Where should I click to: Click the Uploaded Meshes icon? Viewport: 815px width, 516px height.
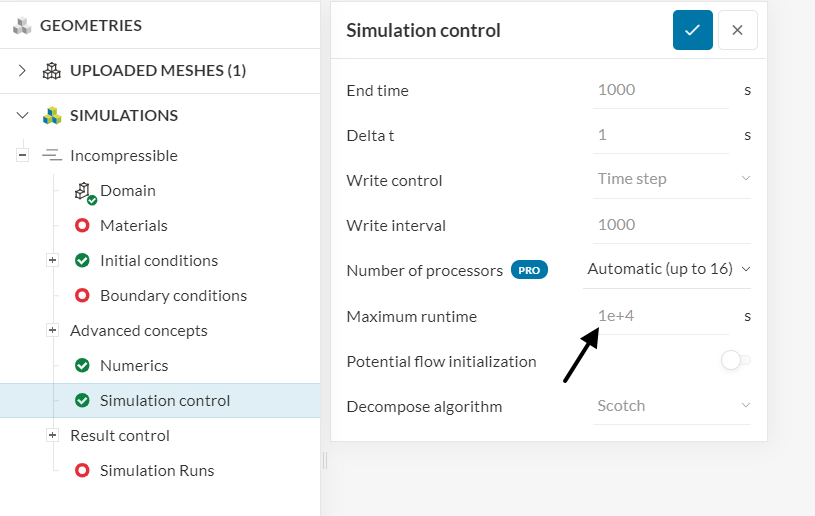click(x=52, y=71)
